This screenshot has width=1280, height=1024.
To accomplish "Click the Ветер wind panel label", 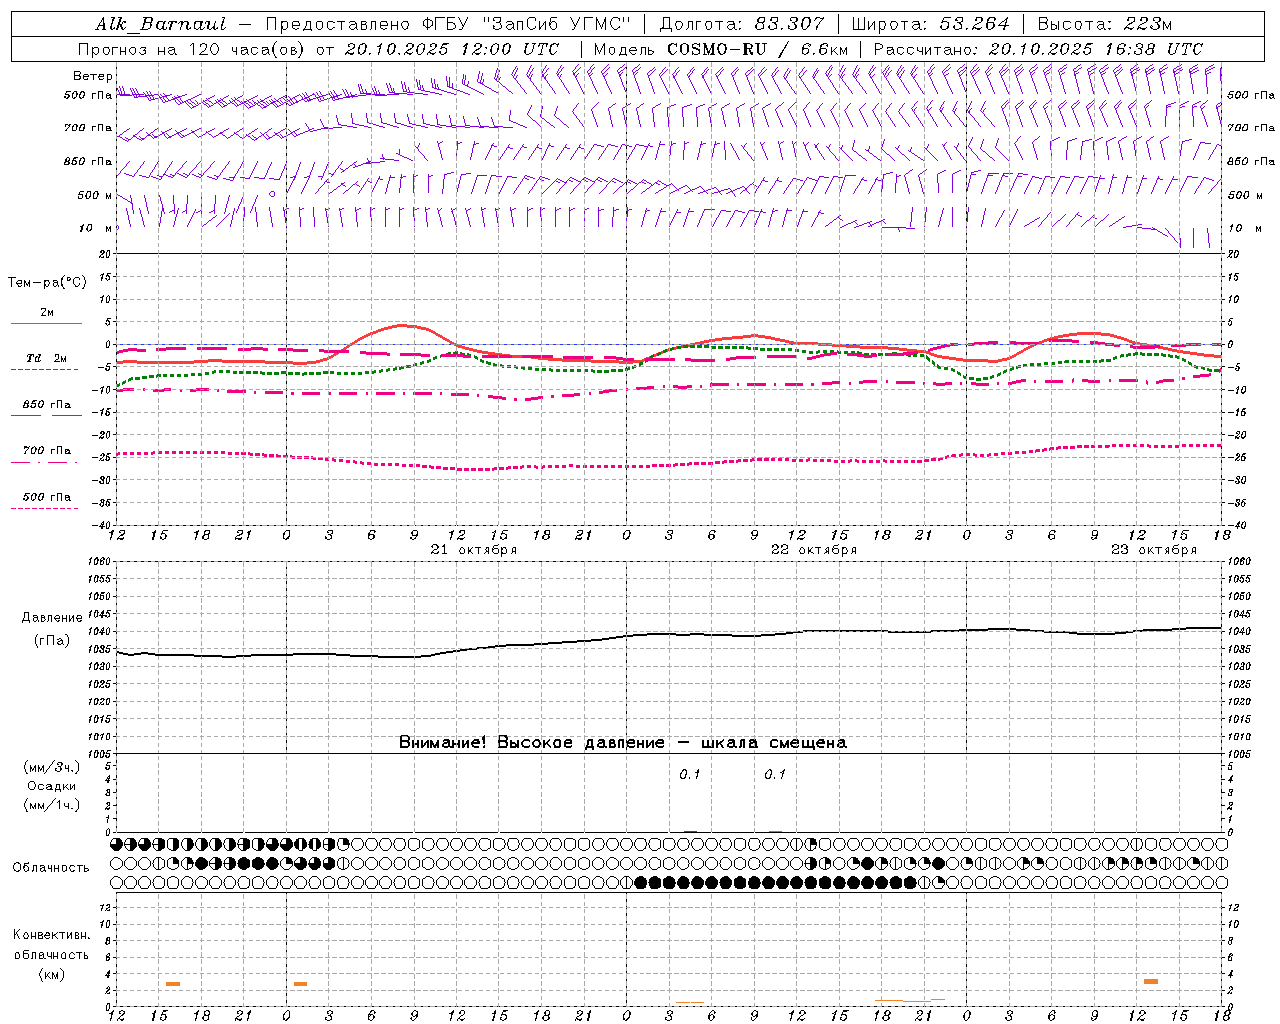I will tap(93, 76).
